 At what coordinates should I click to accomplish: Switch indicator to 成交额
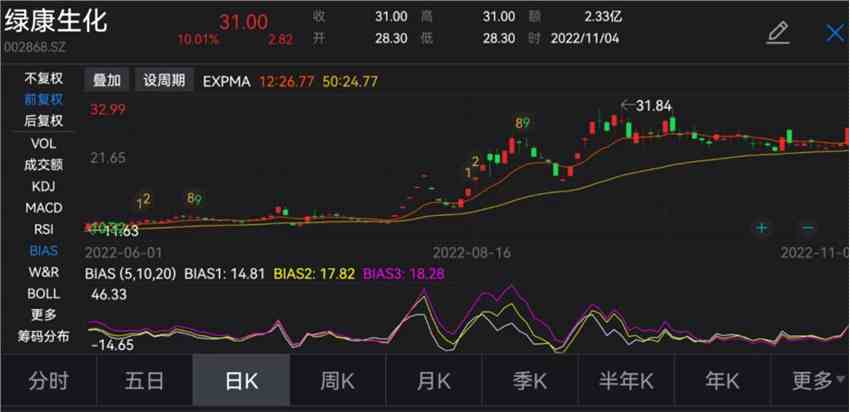[43, 165]
